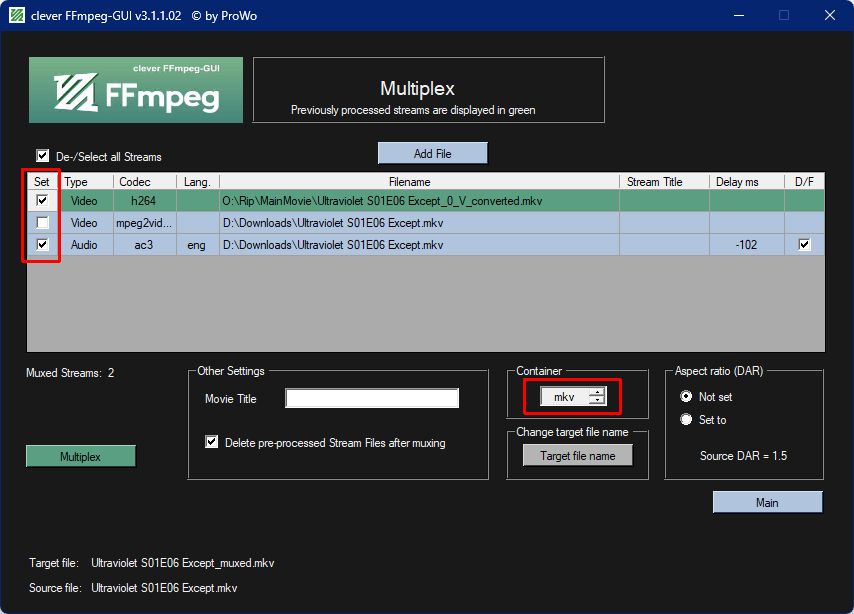
Task: Click the container spinner down arrow
Action: click(x=597, y=400)
